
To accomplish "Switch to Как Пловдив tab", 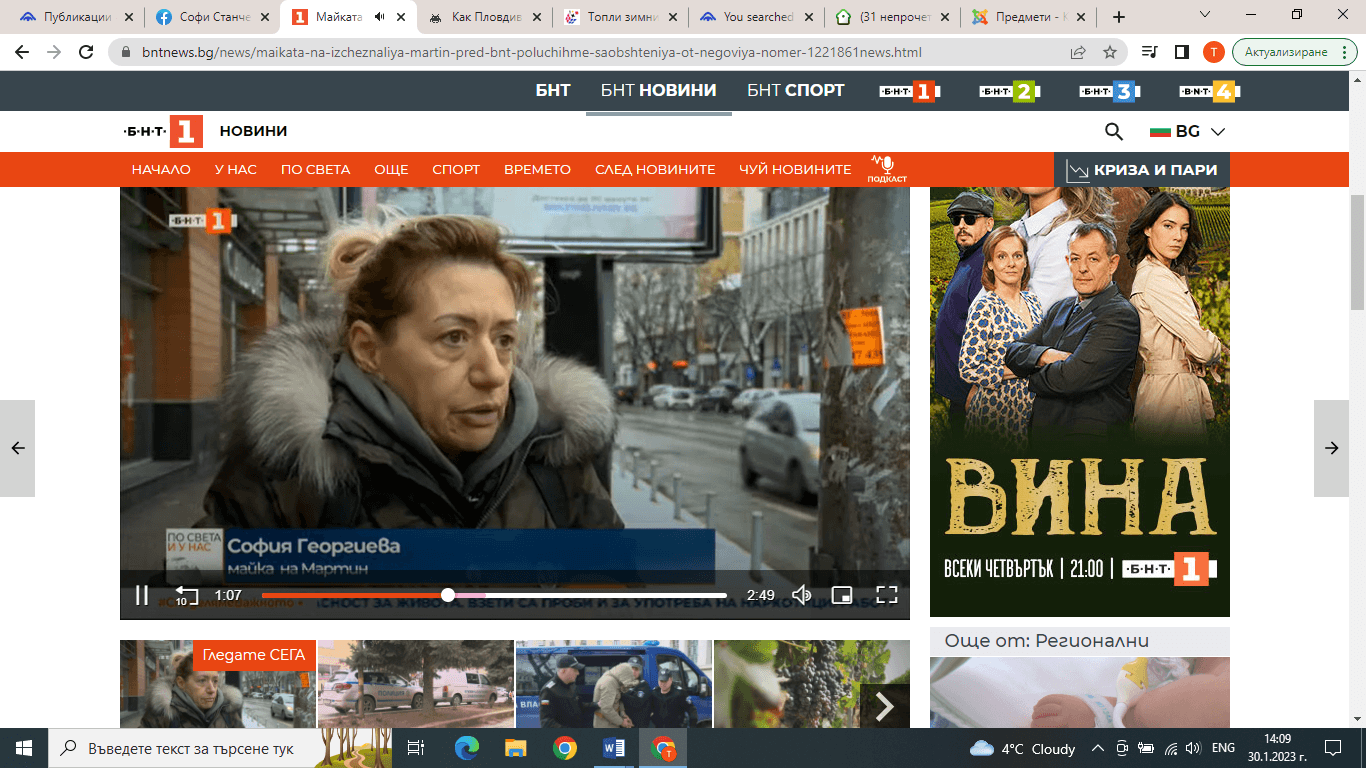I will pos(484,17).
